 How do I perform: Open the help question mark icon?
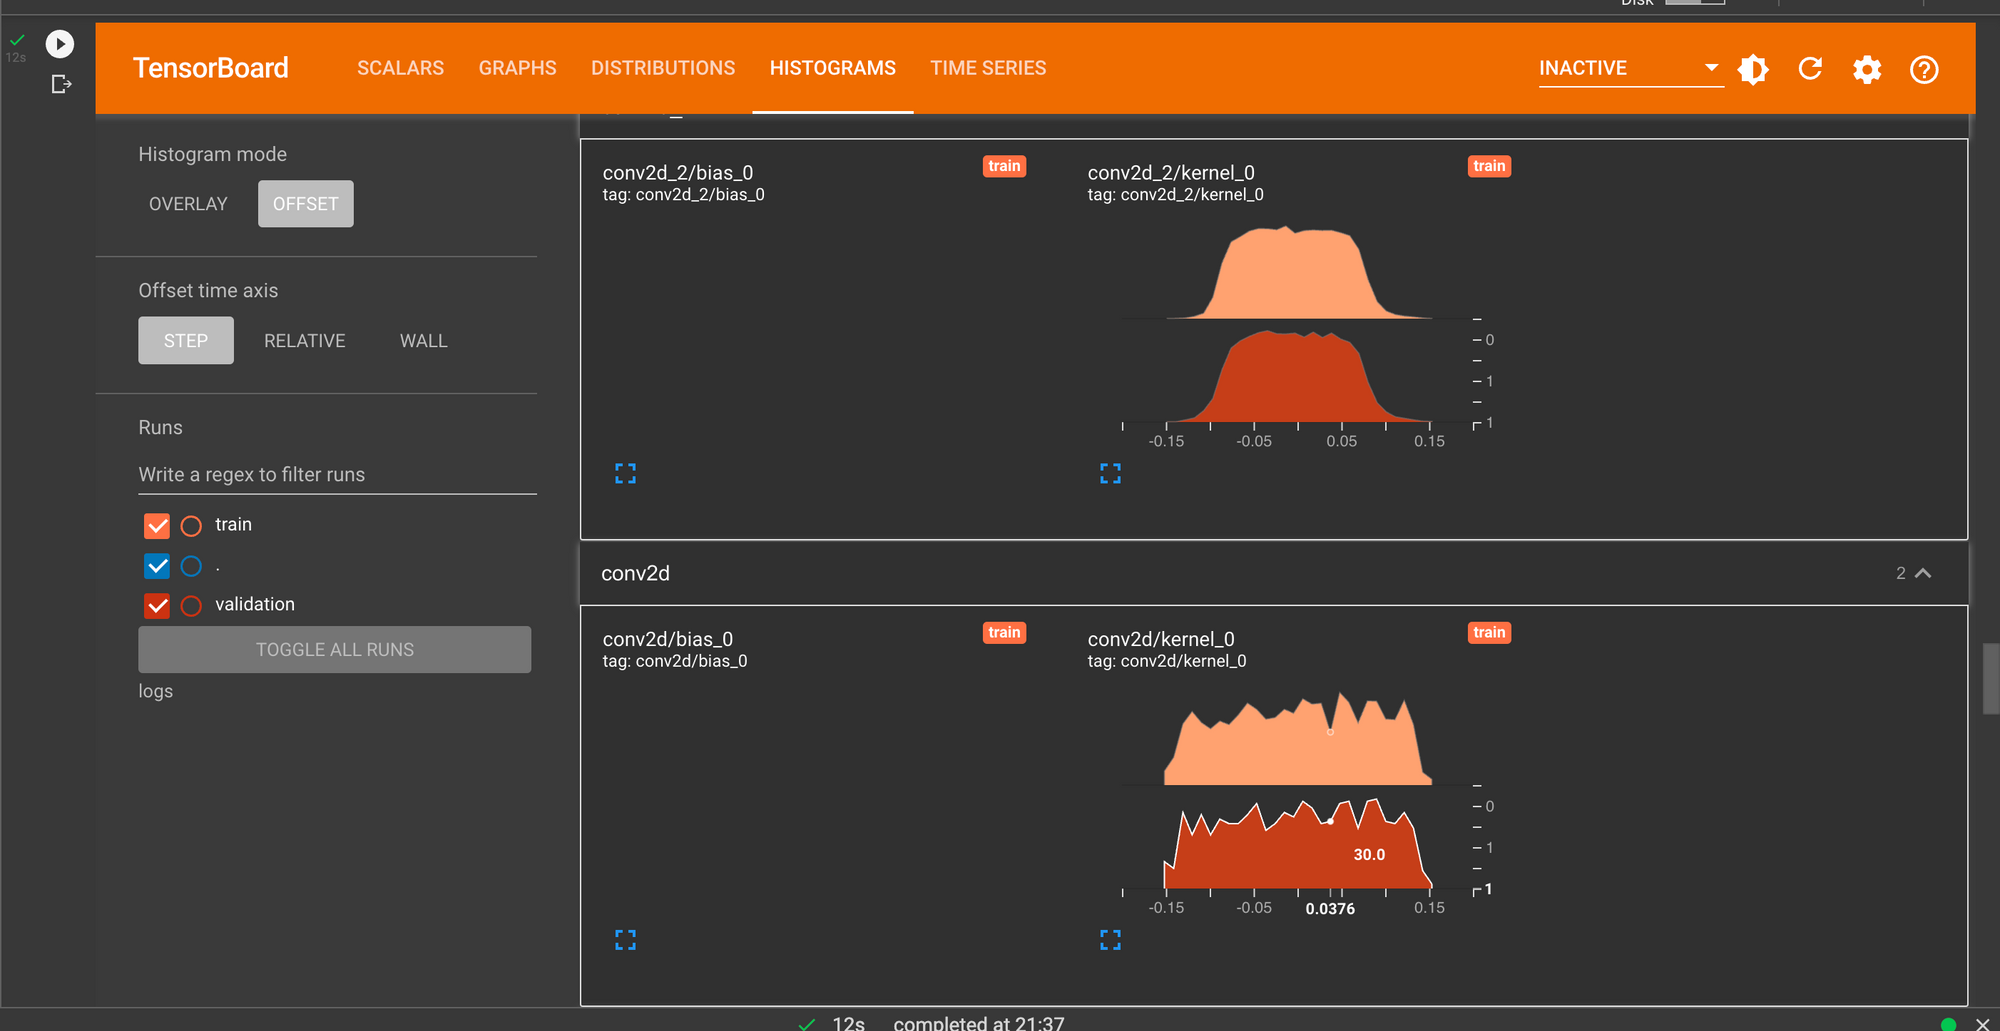coord(1924,69)
